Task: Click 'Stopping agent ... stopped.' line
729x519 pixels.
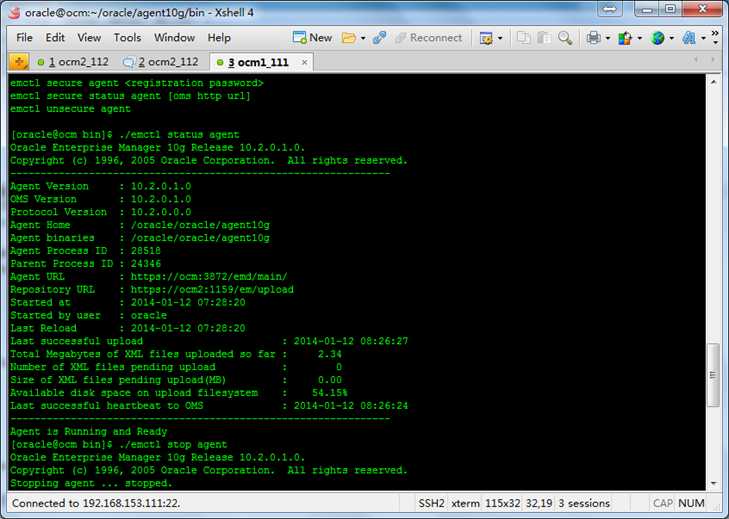Action: pyautogui.click(x=91, y=483)
